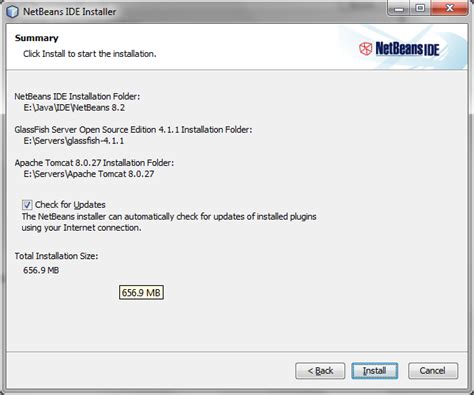The width and height of the screenshot is (474, 395).
Task: Select the path E:\Java\IDE\NetBeans 8.2
Action: (x=74, y=108)
